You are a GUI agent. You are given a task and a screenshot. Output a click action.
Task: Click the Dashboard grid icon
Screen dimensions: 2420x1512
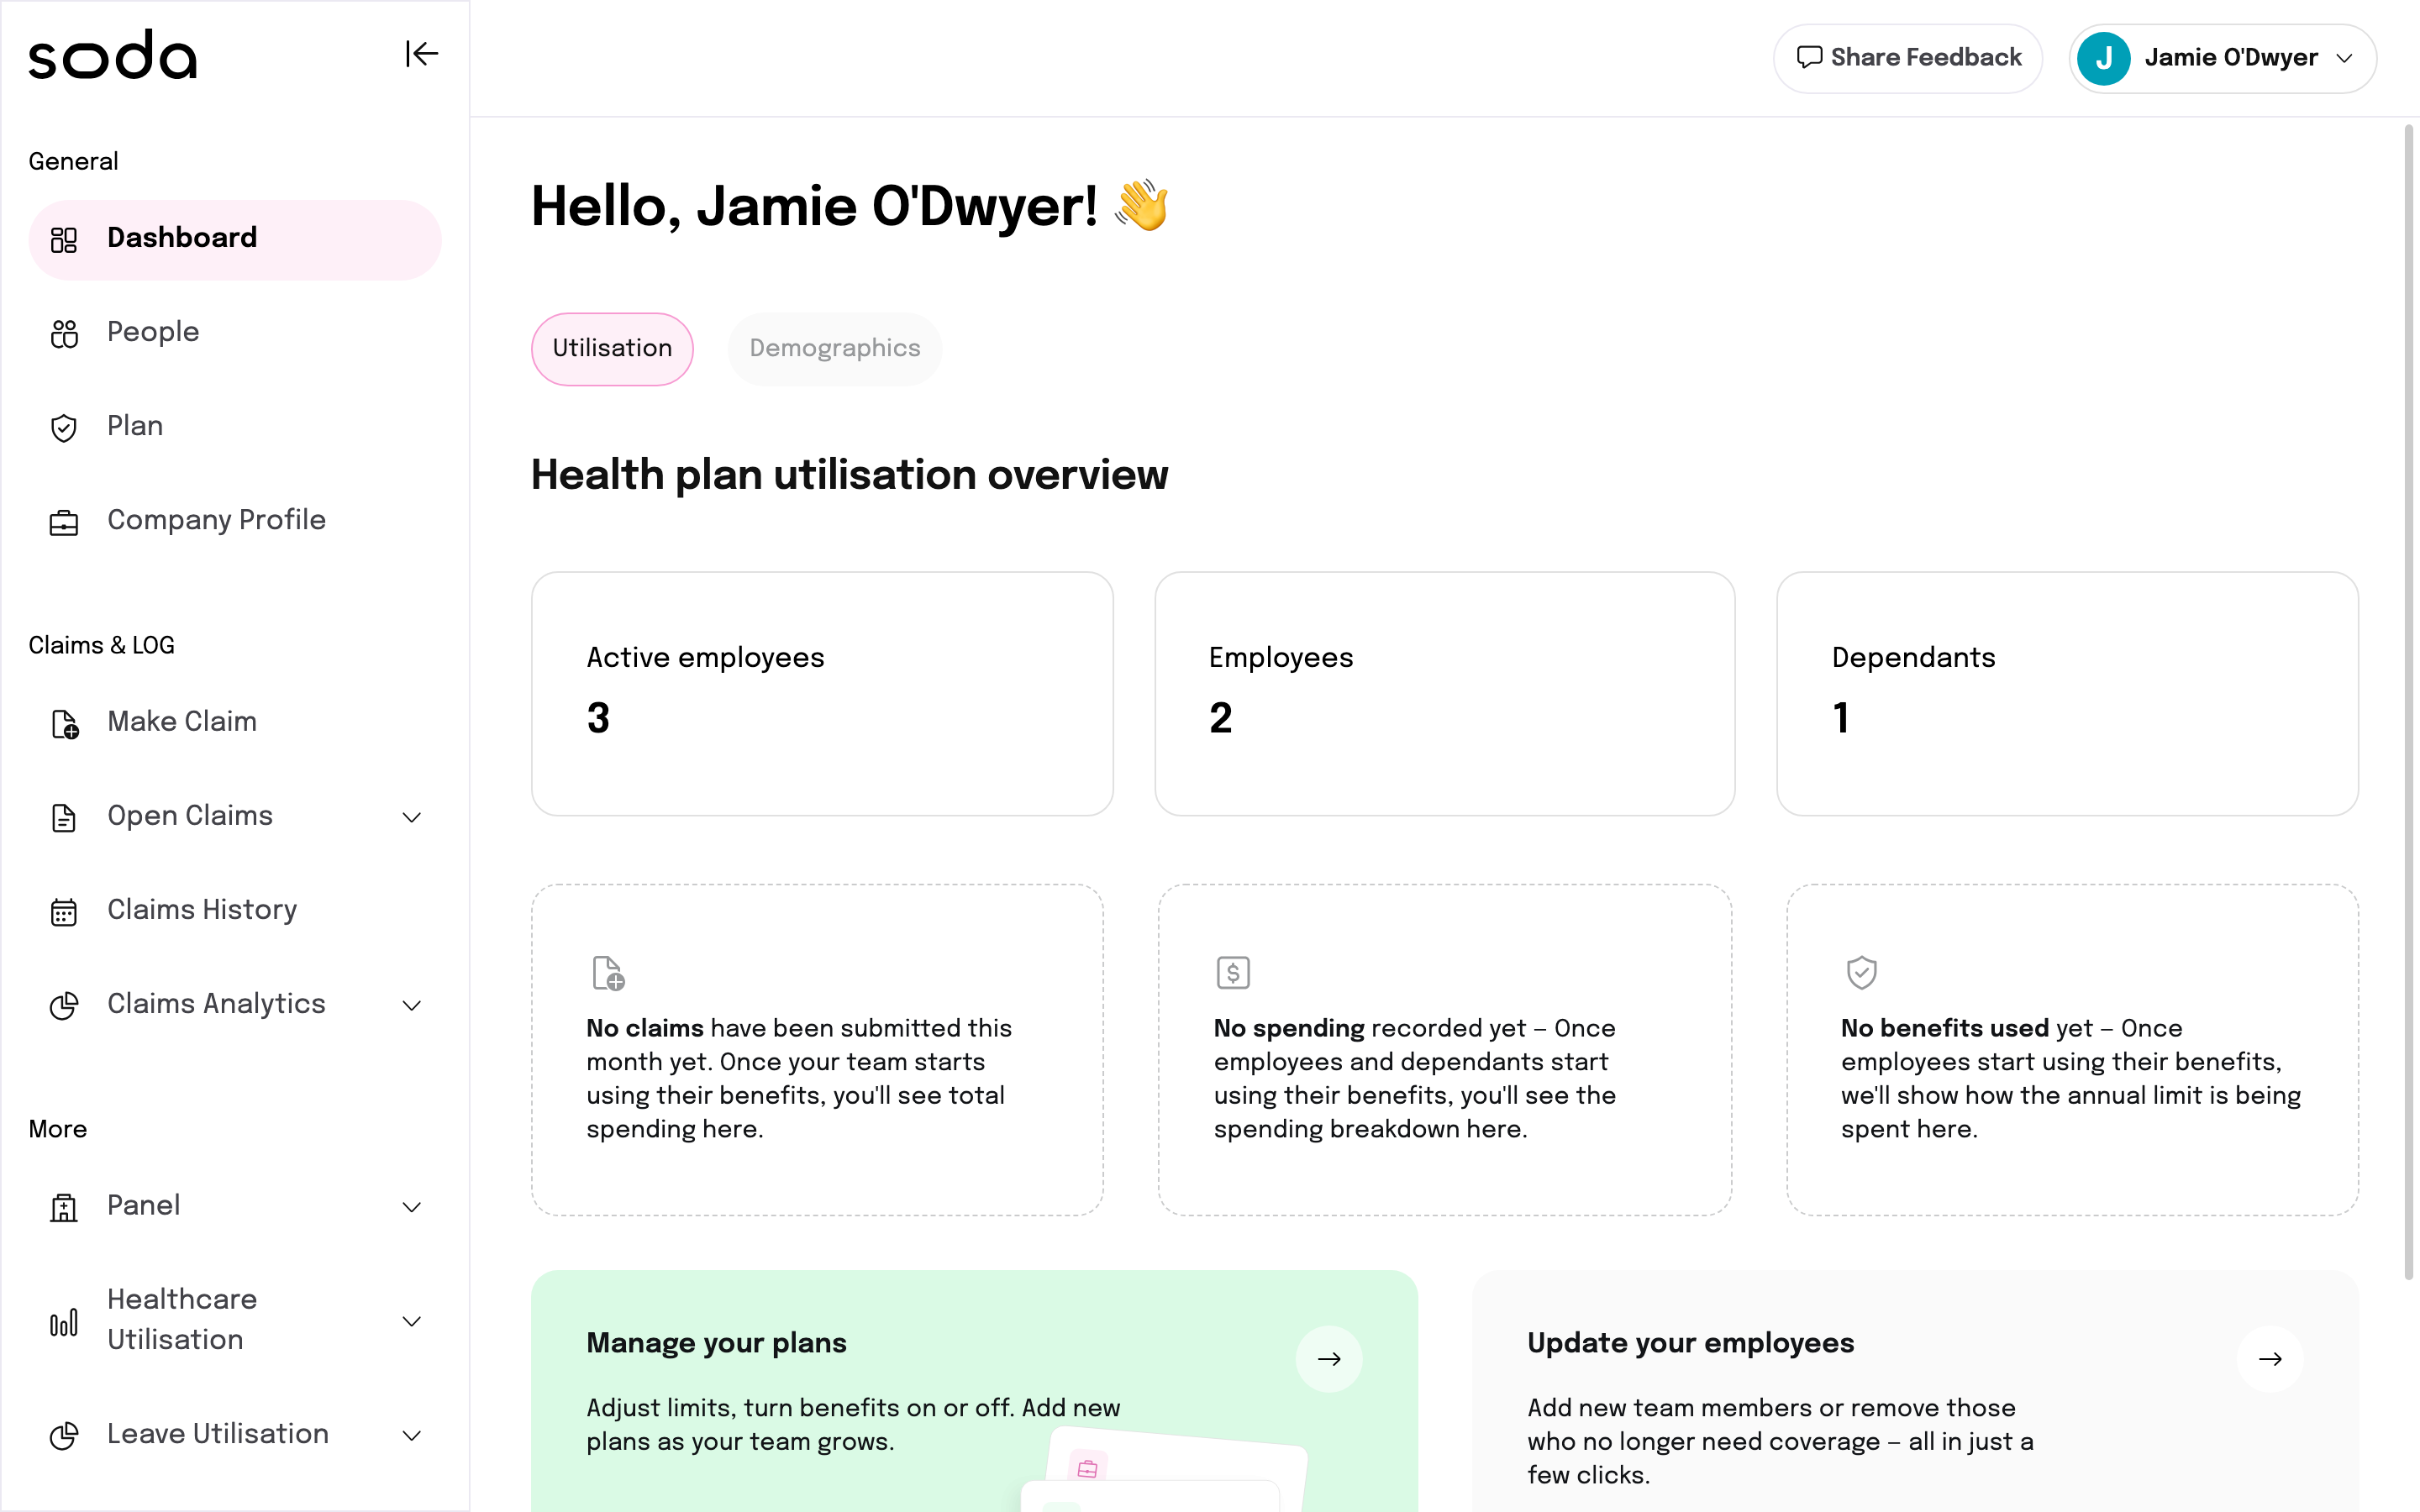click(64, 239)
